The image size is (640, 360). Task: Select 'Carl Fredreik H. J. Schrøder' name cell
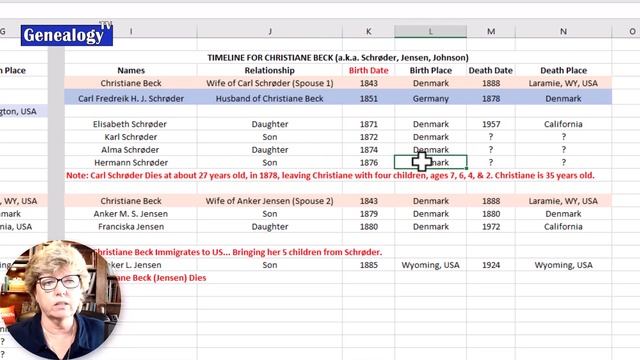tap(131, 98)
